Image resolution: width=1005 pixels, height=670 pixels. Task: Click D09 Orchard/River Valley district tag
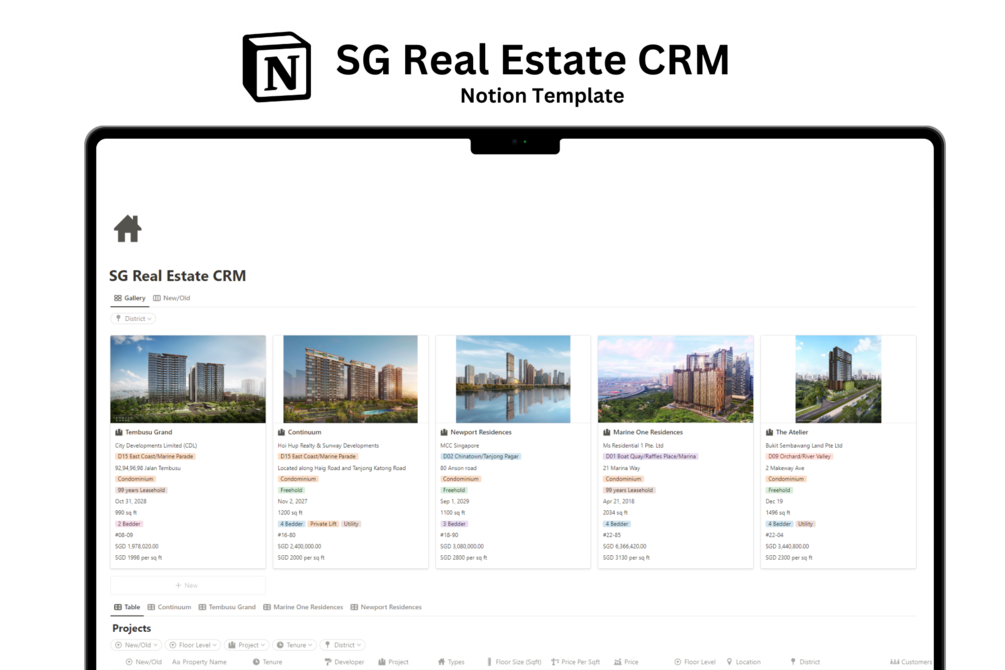pos(799,456)
